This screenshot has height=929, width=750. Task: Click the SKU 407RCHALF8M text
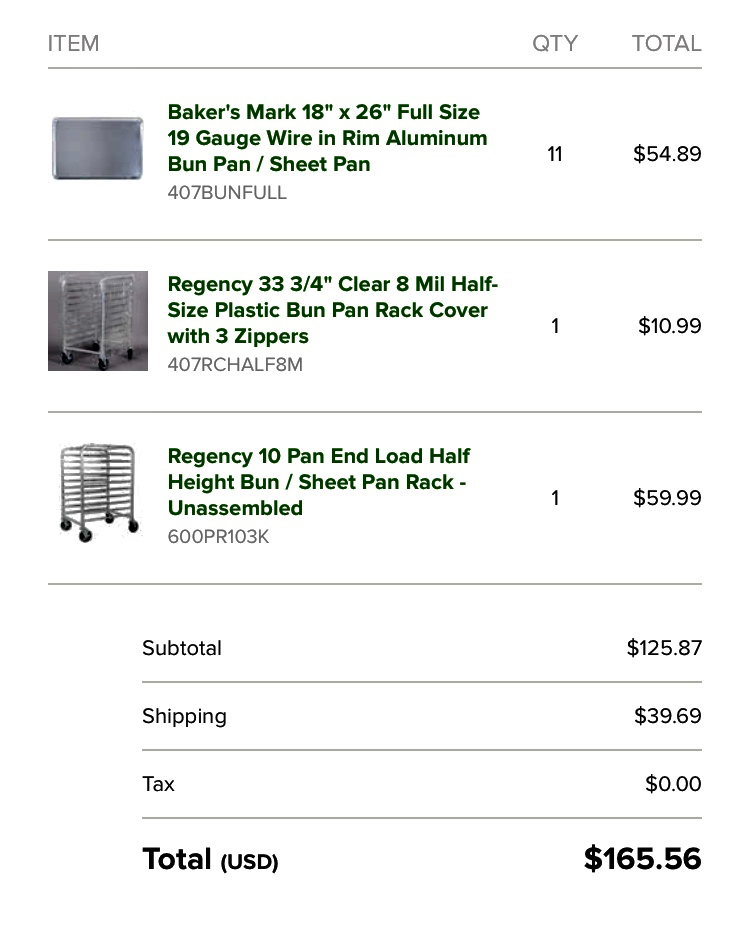[235, 365]
